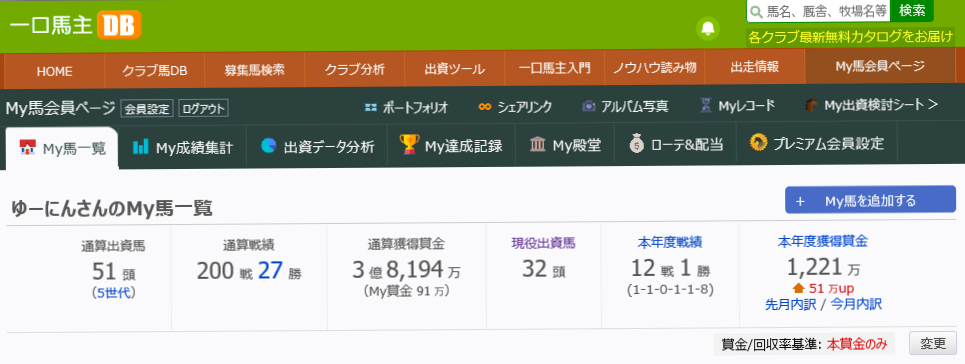The width and height of the screenshot is (965, 364).
Task: Click the blue 27 wins number
Action: click(270, 270)
